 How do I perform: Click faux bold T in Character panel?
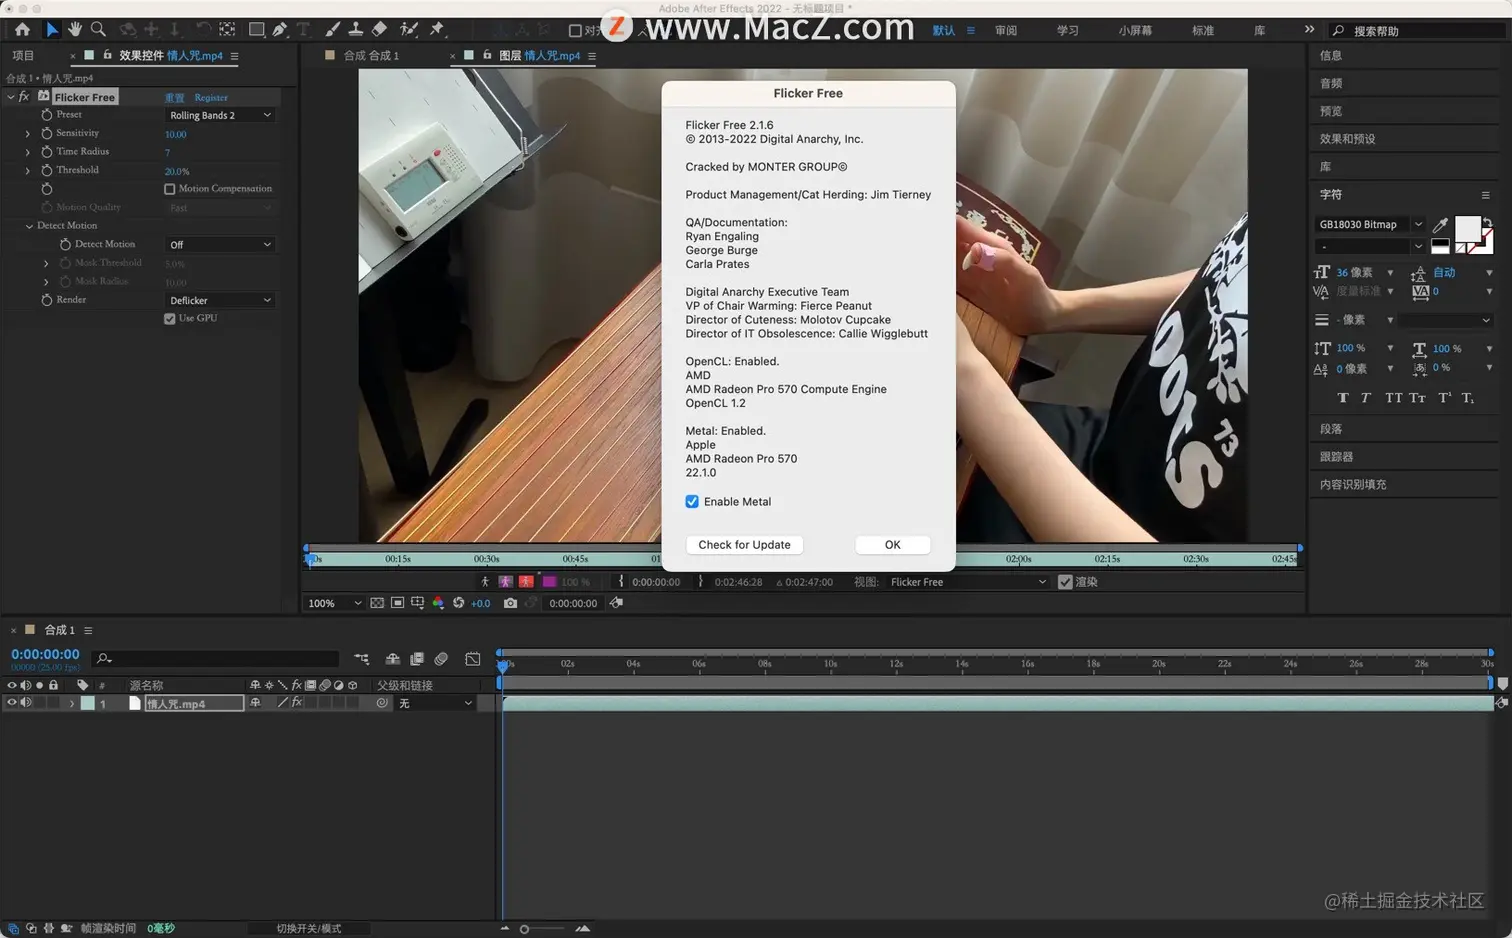coord(1343,398)
